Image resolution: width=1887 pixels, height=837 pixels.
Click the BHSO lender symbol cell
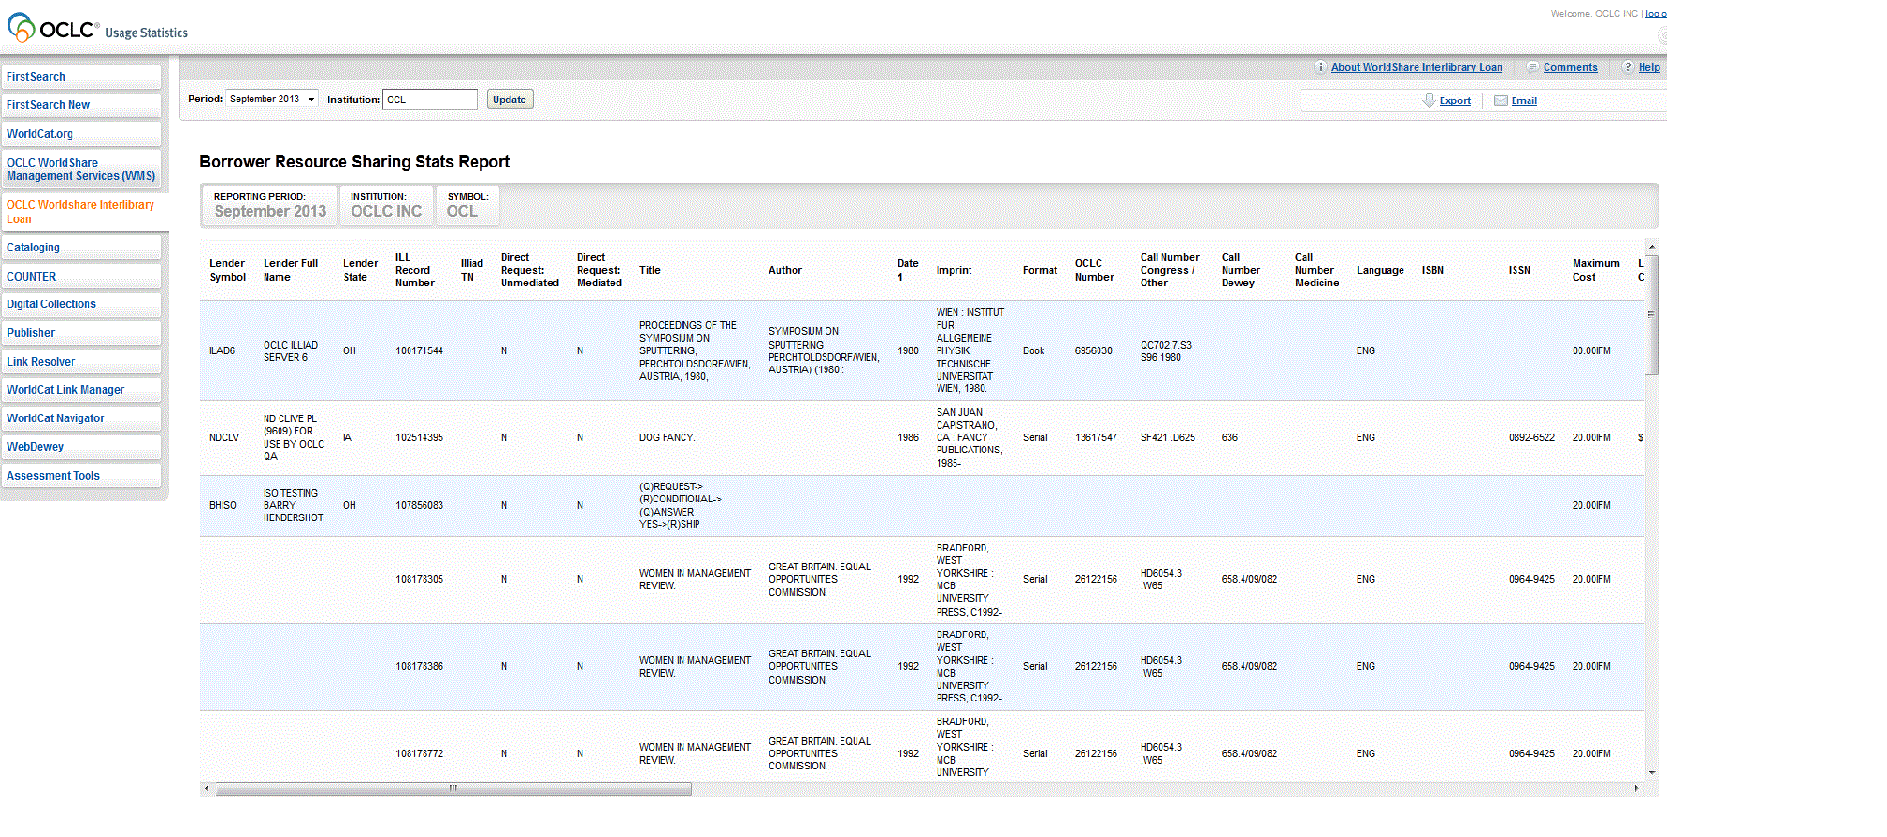pos(222,506)
